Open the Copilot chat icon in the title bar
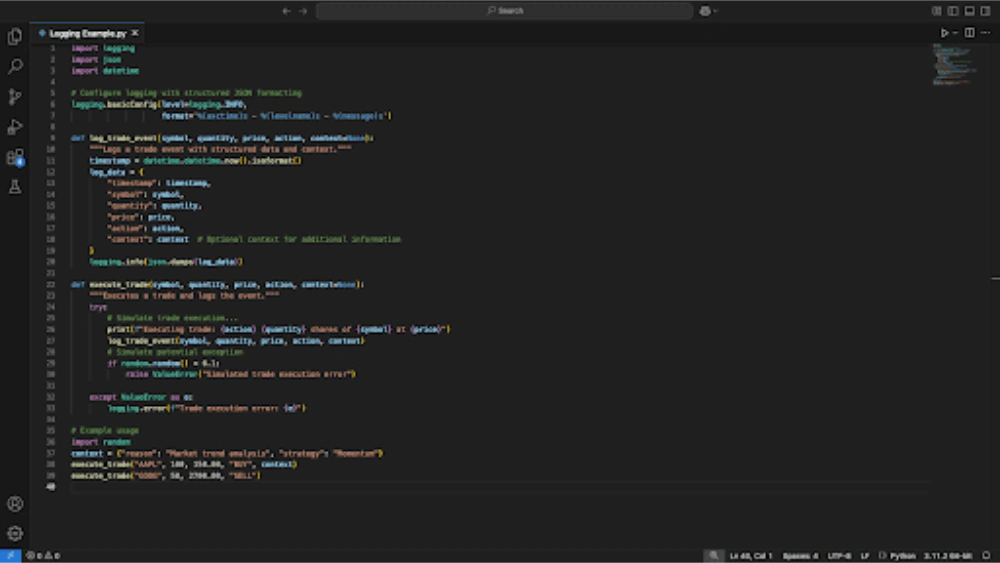 click(x=705, y=11)
